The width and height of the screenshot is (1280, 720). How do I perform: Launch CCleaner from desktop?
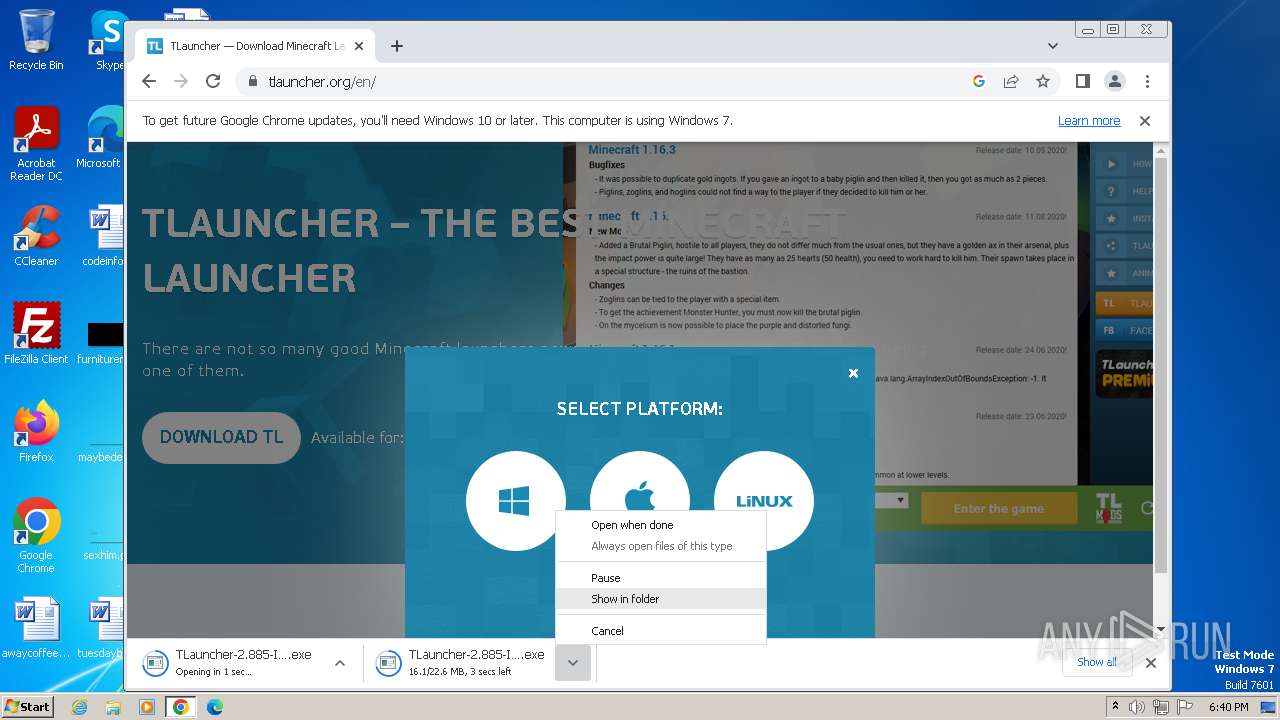[36, 236]
